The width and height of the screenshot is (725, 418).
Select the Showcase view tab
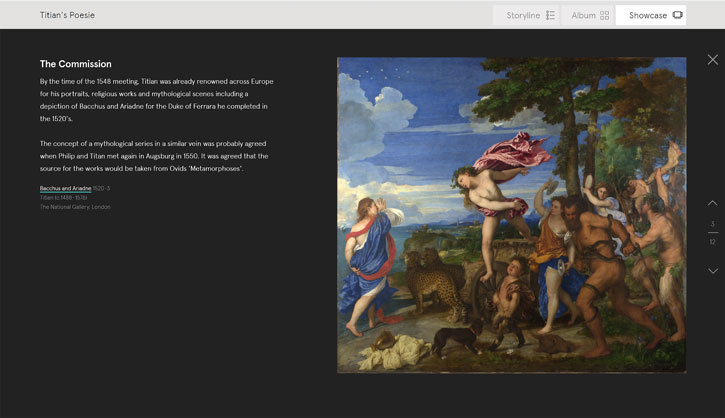[651, 15]
